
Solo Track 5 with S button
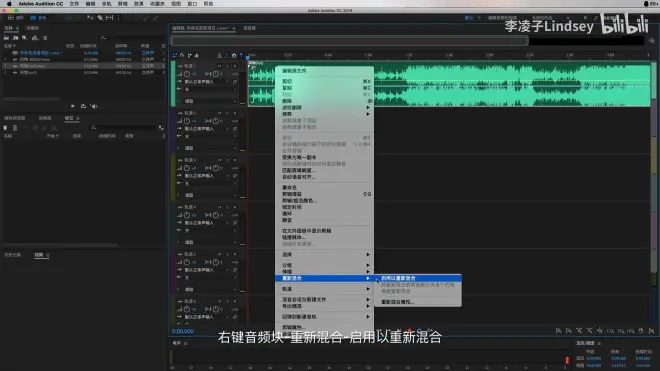coord(227,254)
